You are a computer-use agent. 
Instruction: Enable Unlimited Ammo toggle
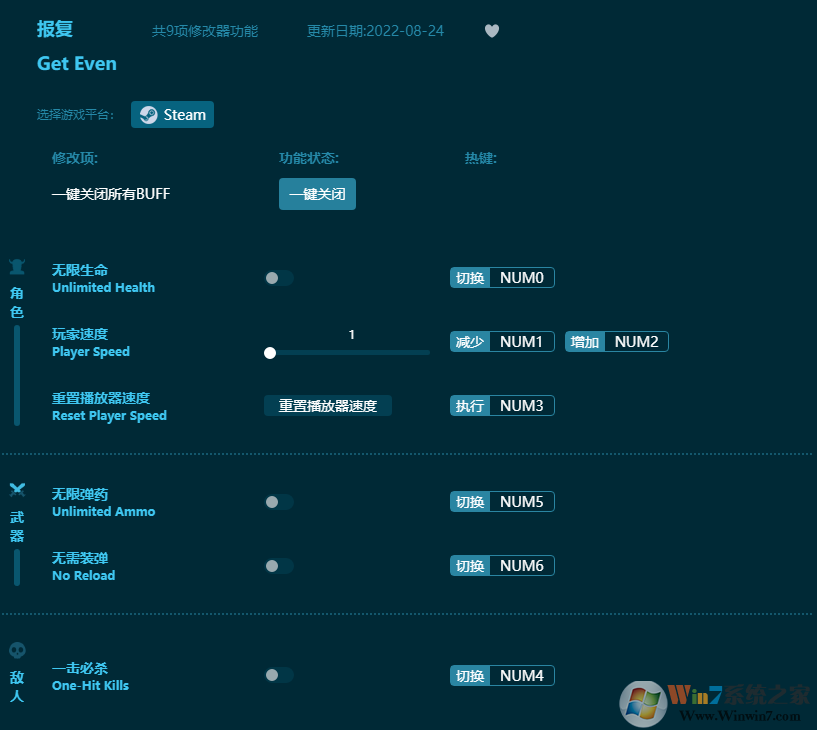279,502
